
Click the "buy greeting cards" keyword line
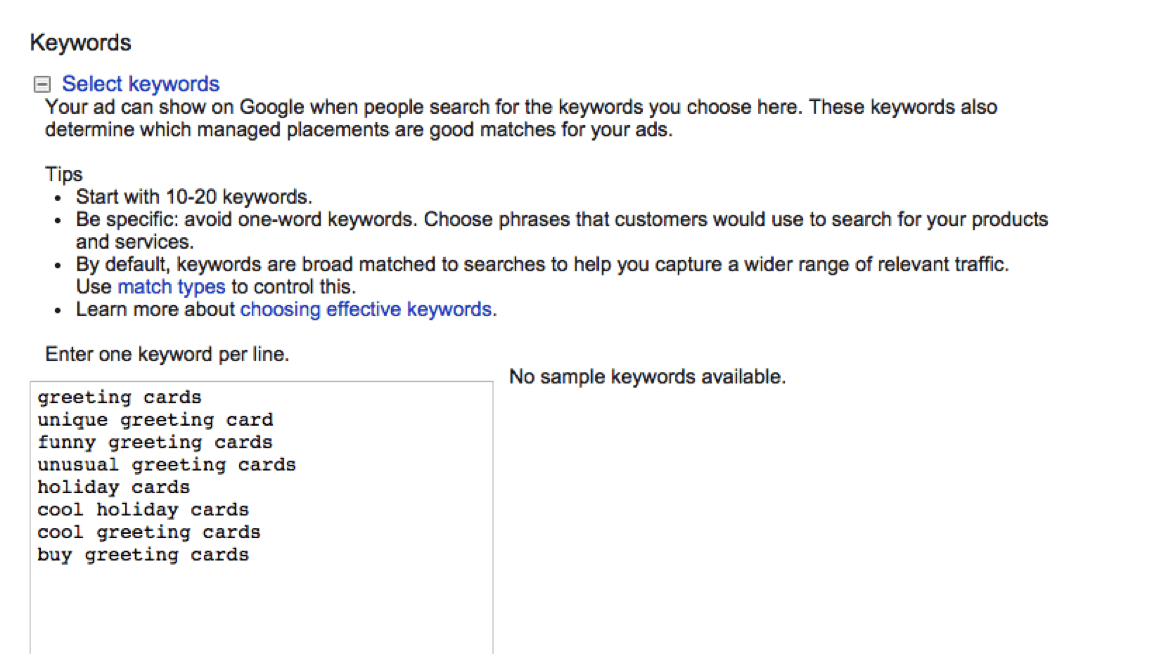pyautogui.click(x=143, y=555)
